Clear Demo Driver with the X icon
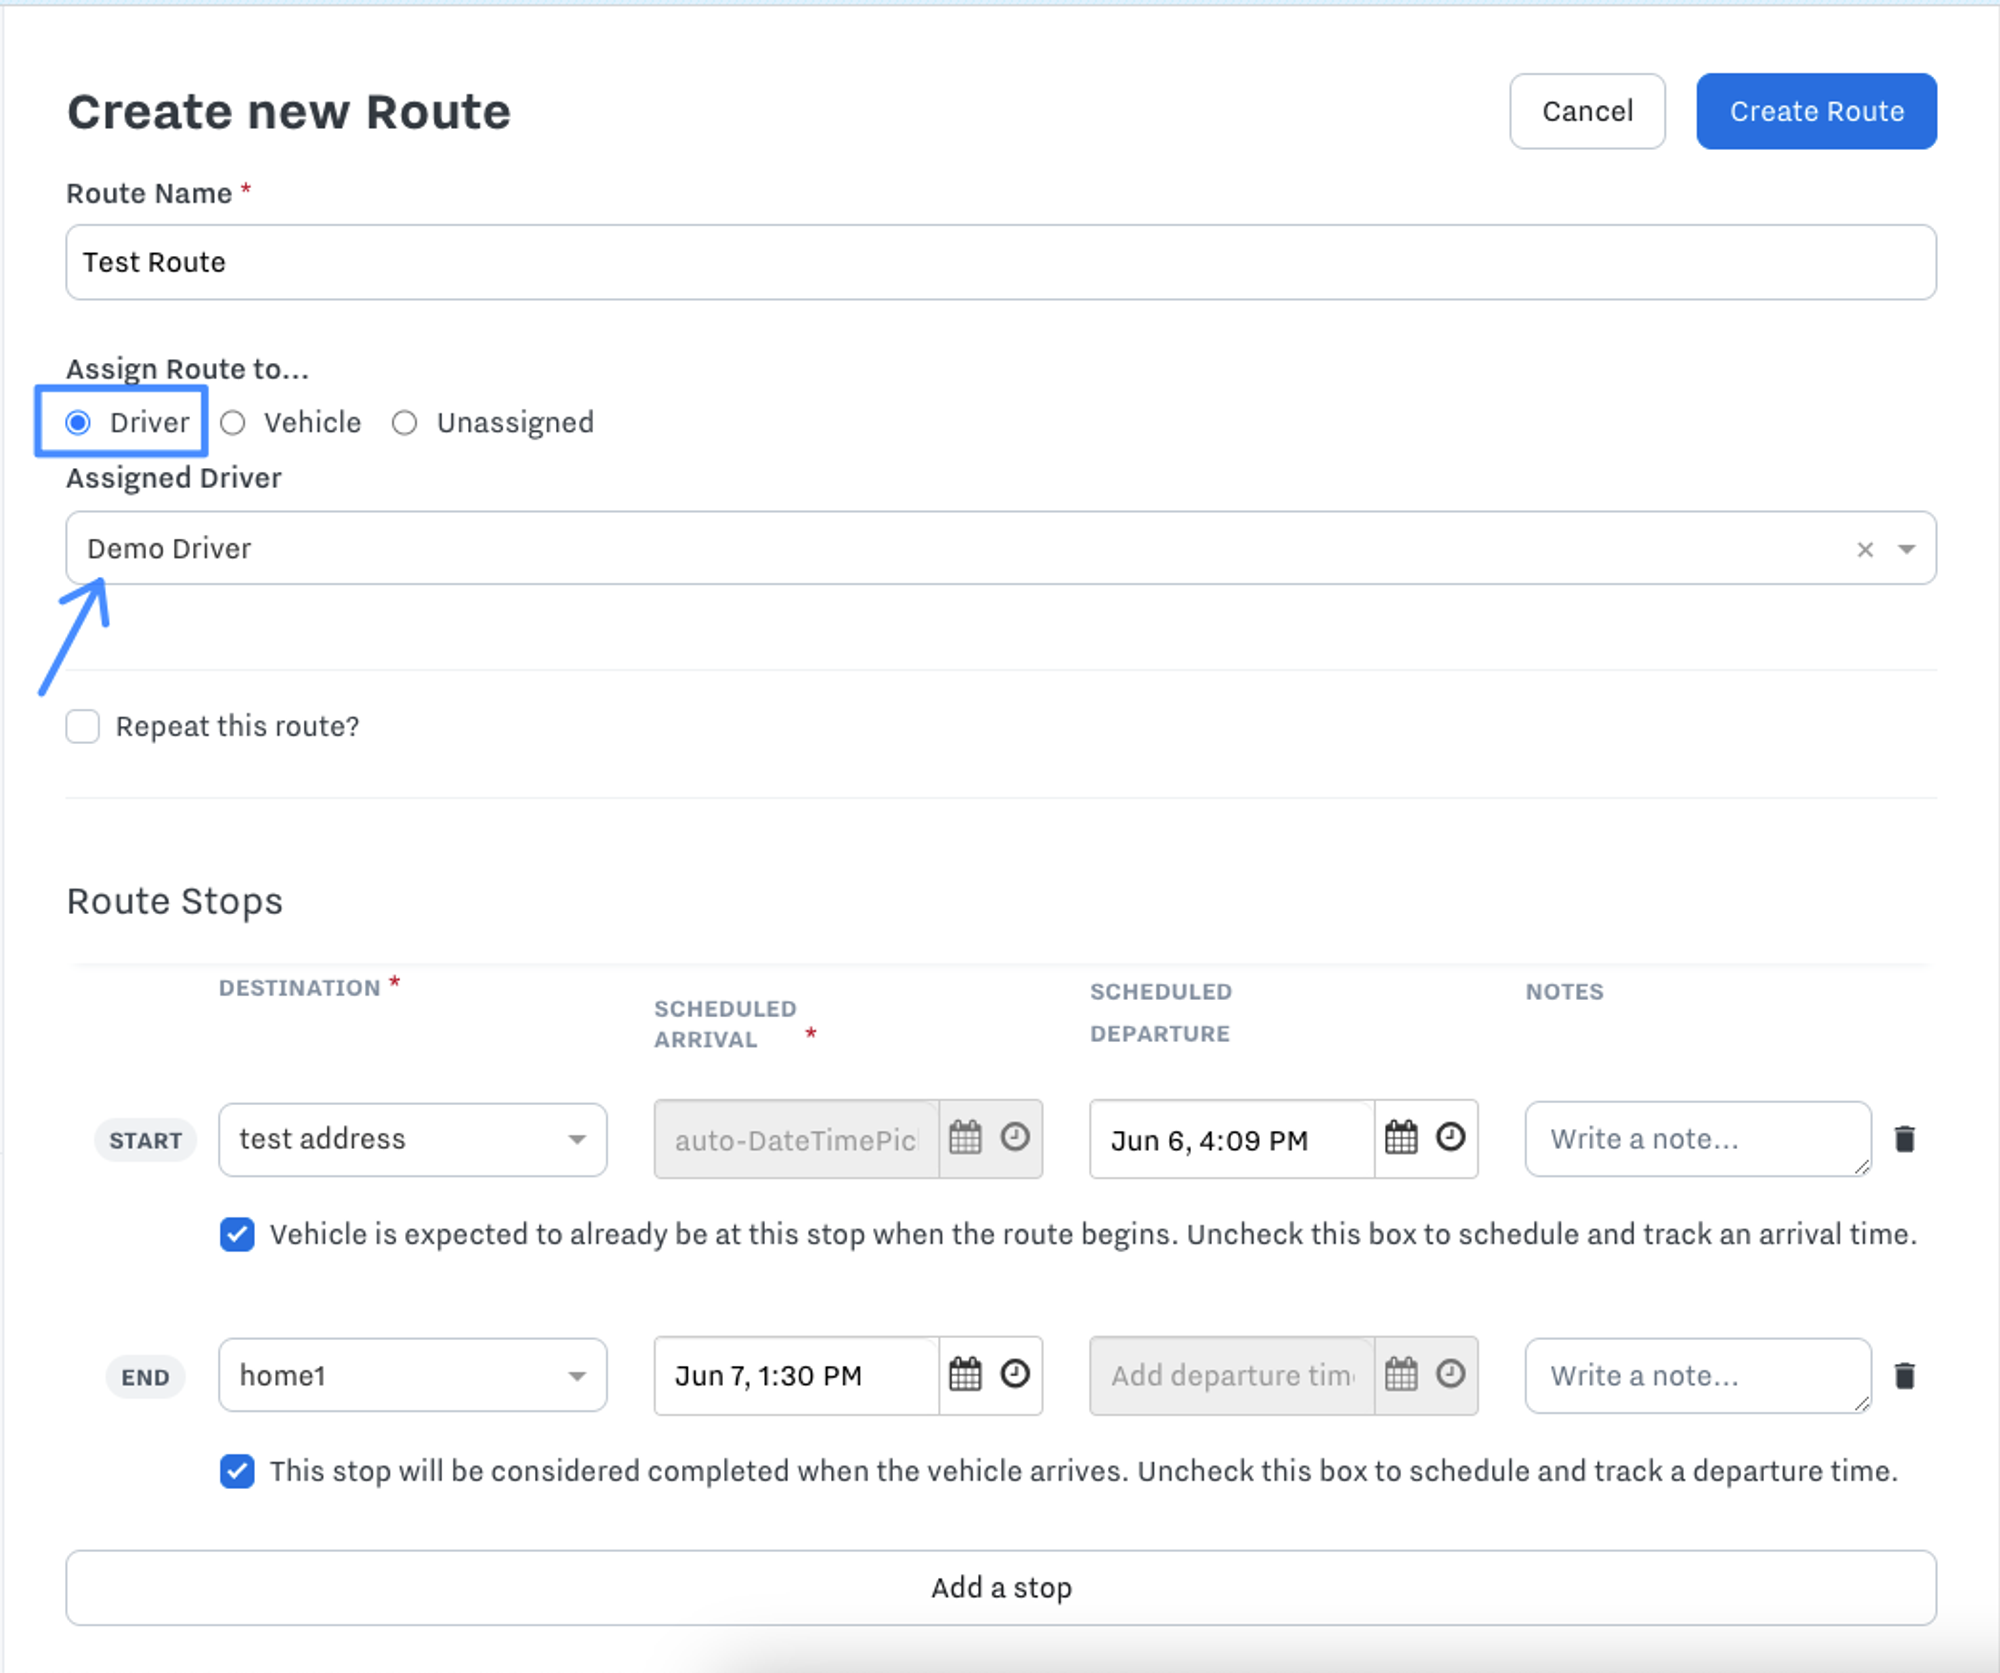Image resolution: width=2000 pixels, height=1673 pixels. (1865, 549)
